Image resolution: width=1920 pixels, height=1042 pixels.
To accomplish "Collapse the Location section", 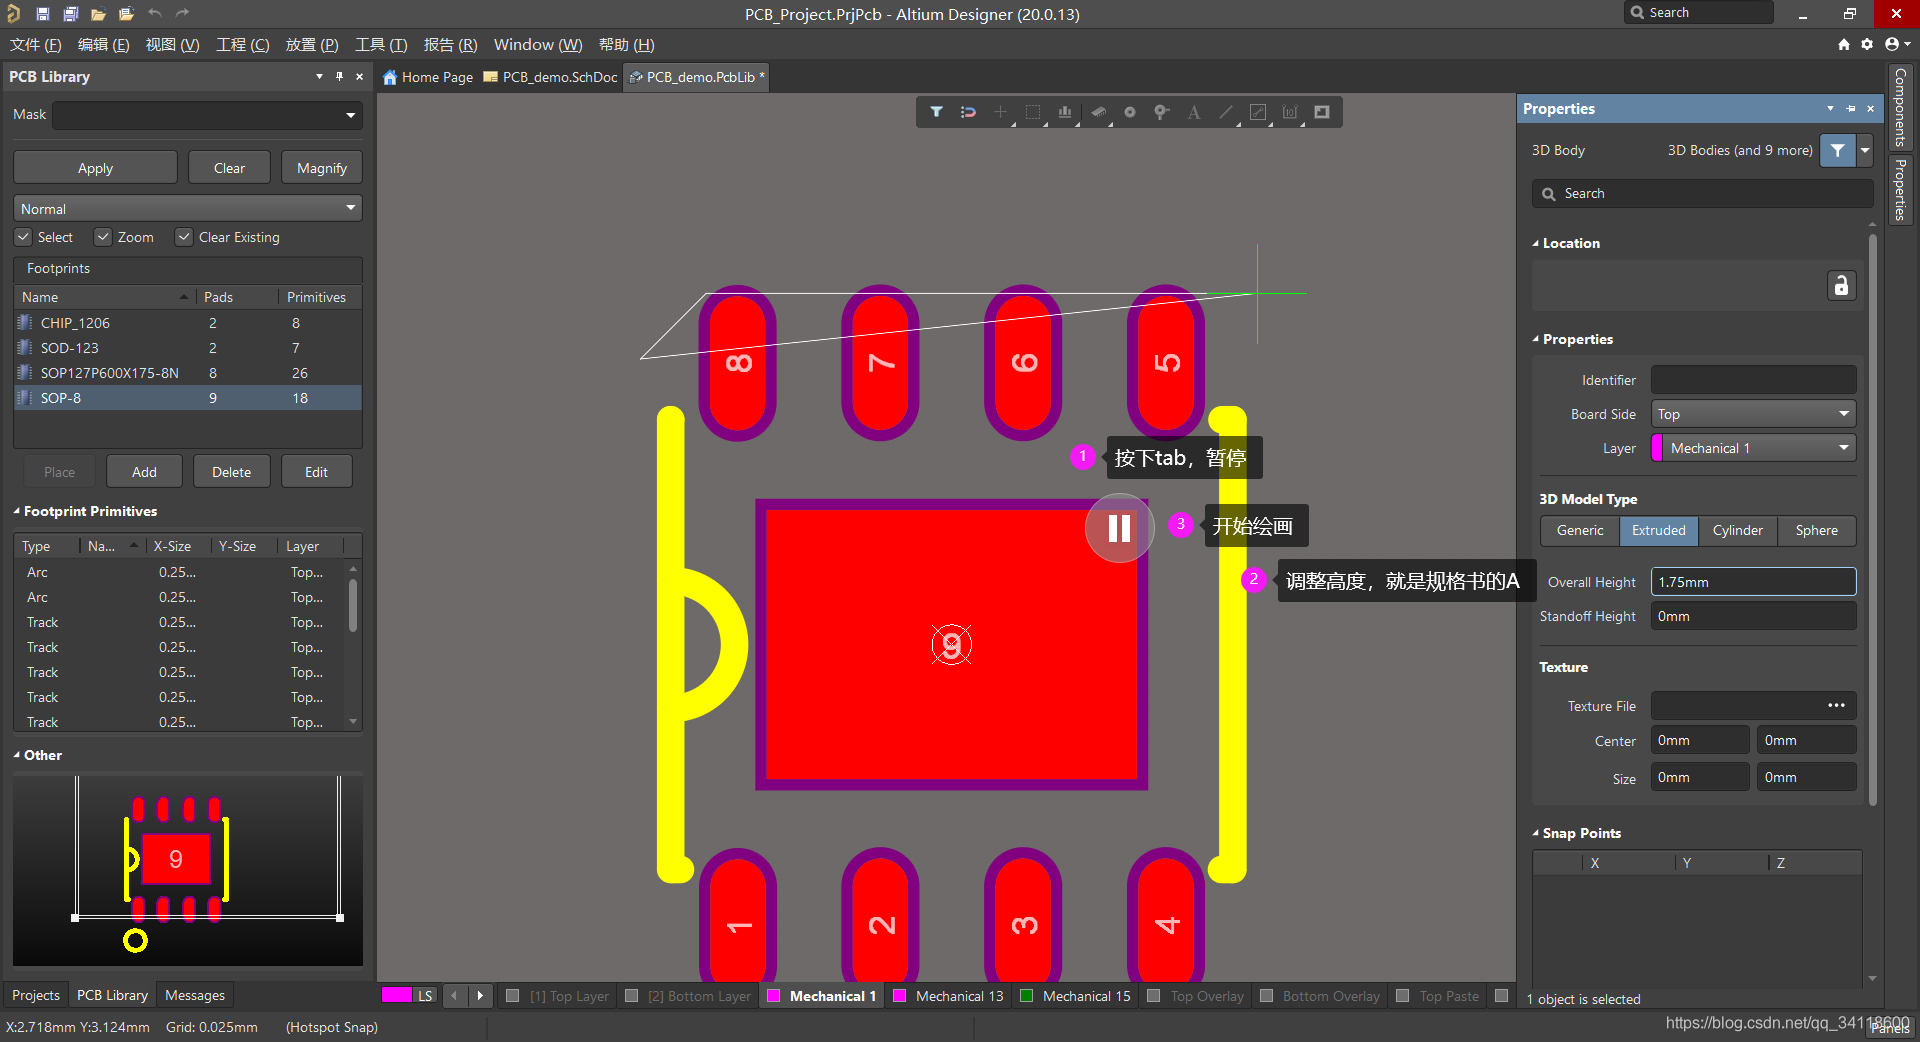I will [1536, 243].
